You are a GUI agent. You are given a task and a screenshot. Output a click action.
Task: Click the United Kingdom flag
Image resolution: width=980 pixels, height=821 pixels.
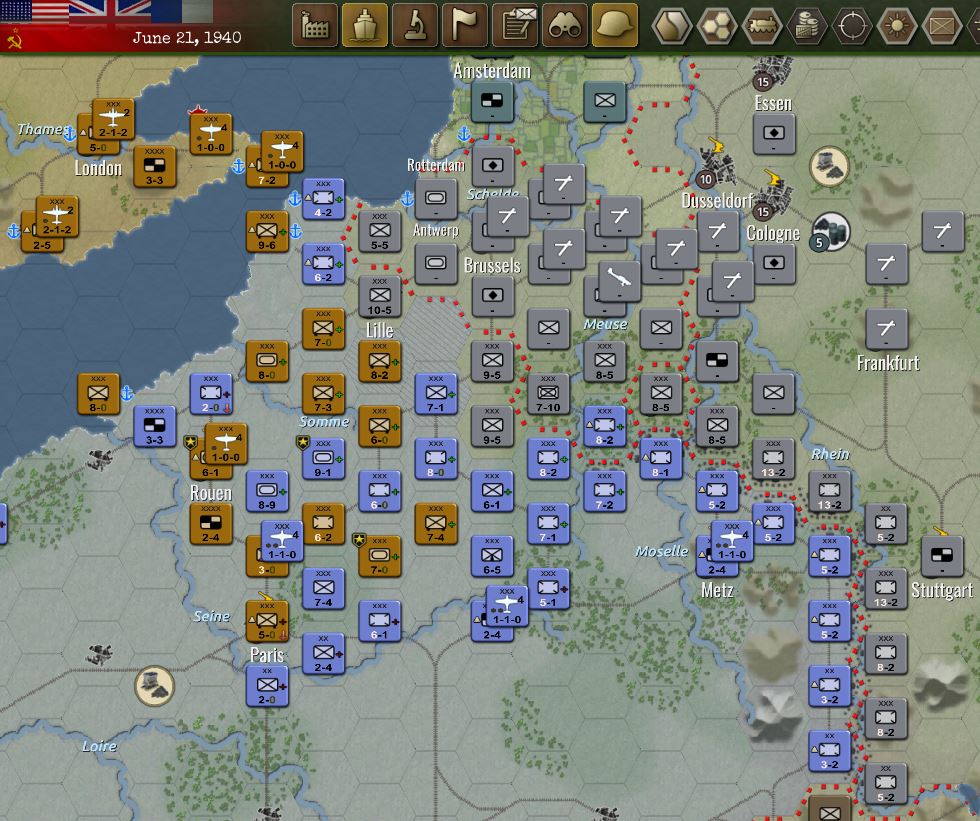pyautogui.click(x=109, y=11)
